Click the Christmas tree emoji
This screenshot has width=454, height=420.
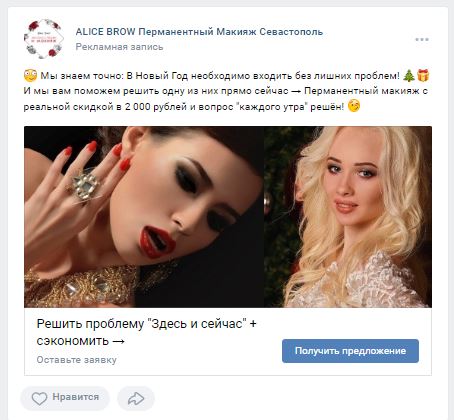409,75
